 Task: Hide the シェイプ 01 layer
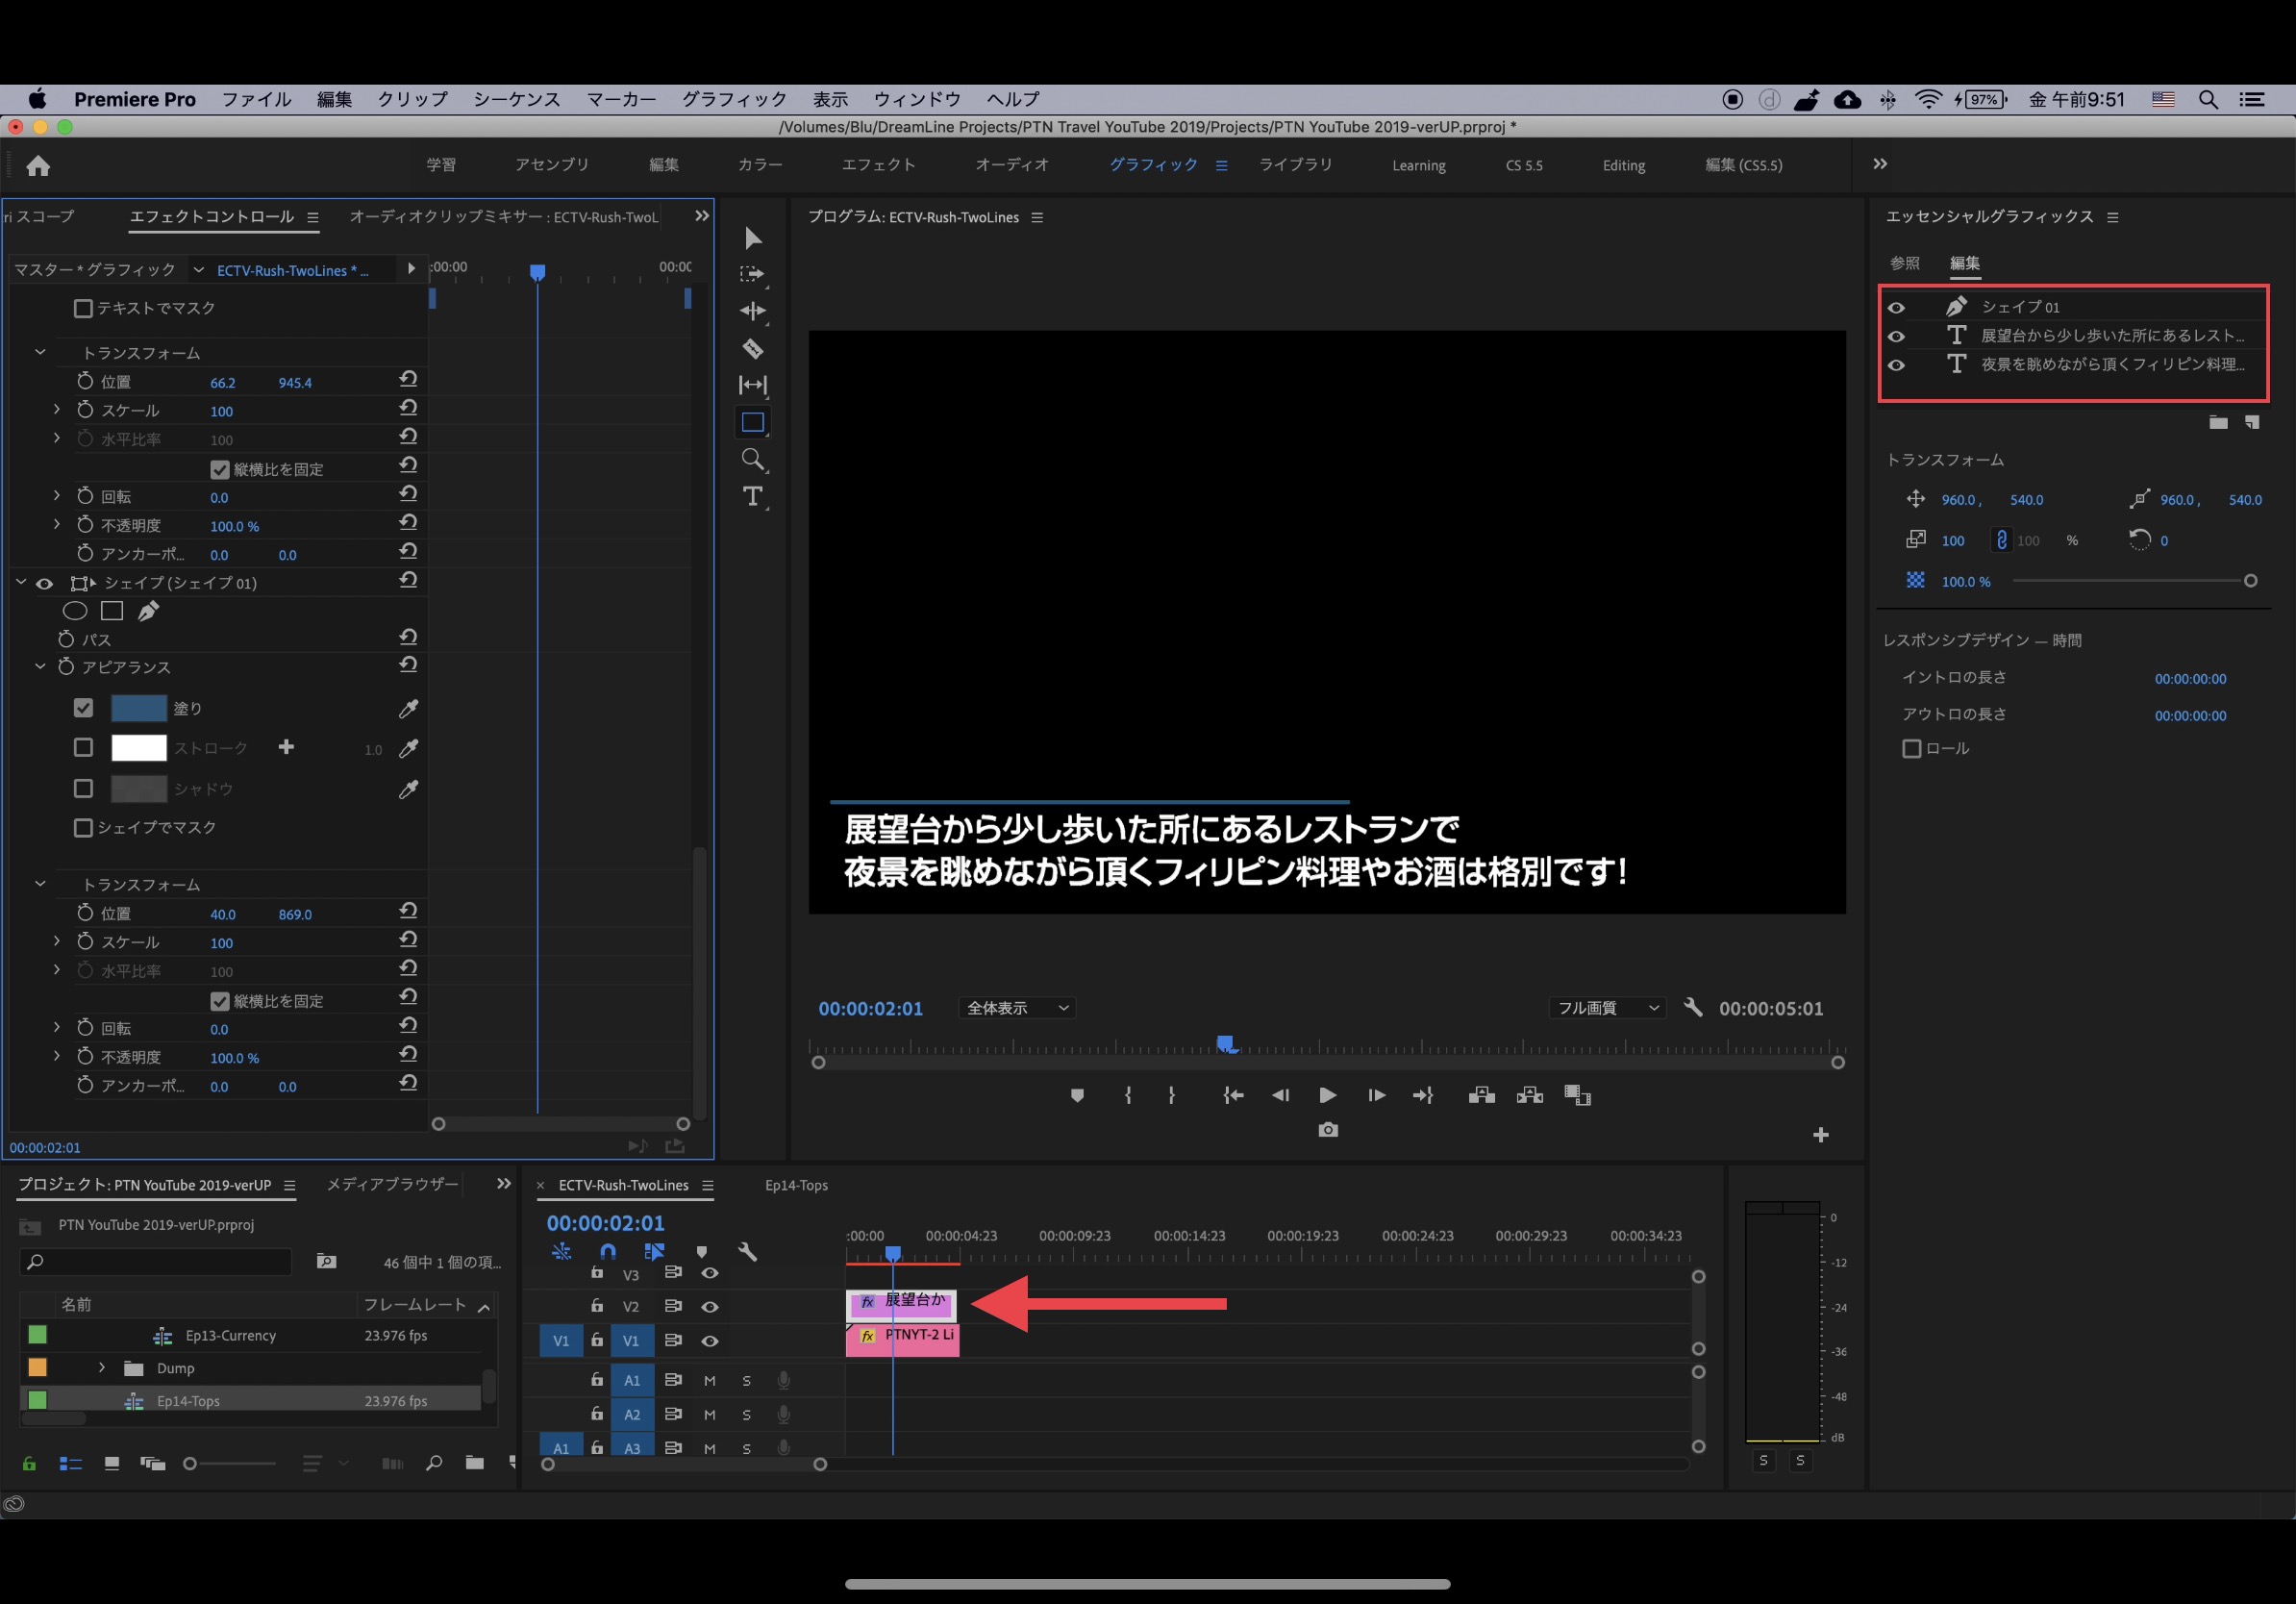coord(1896,308)
